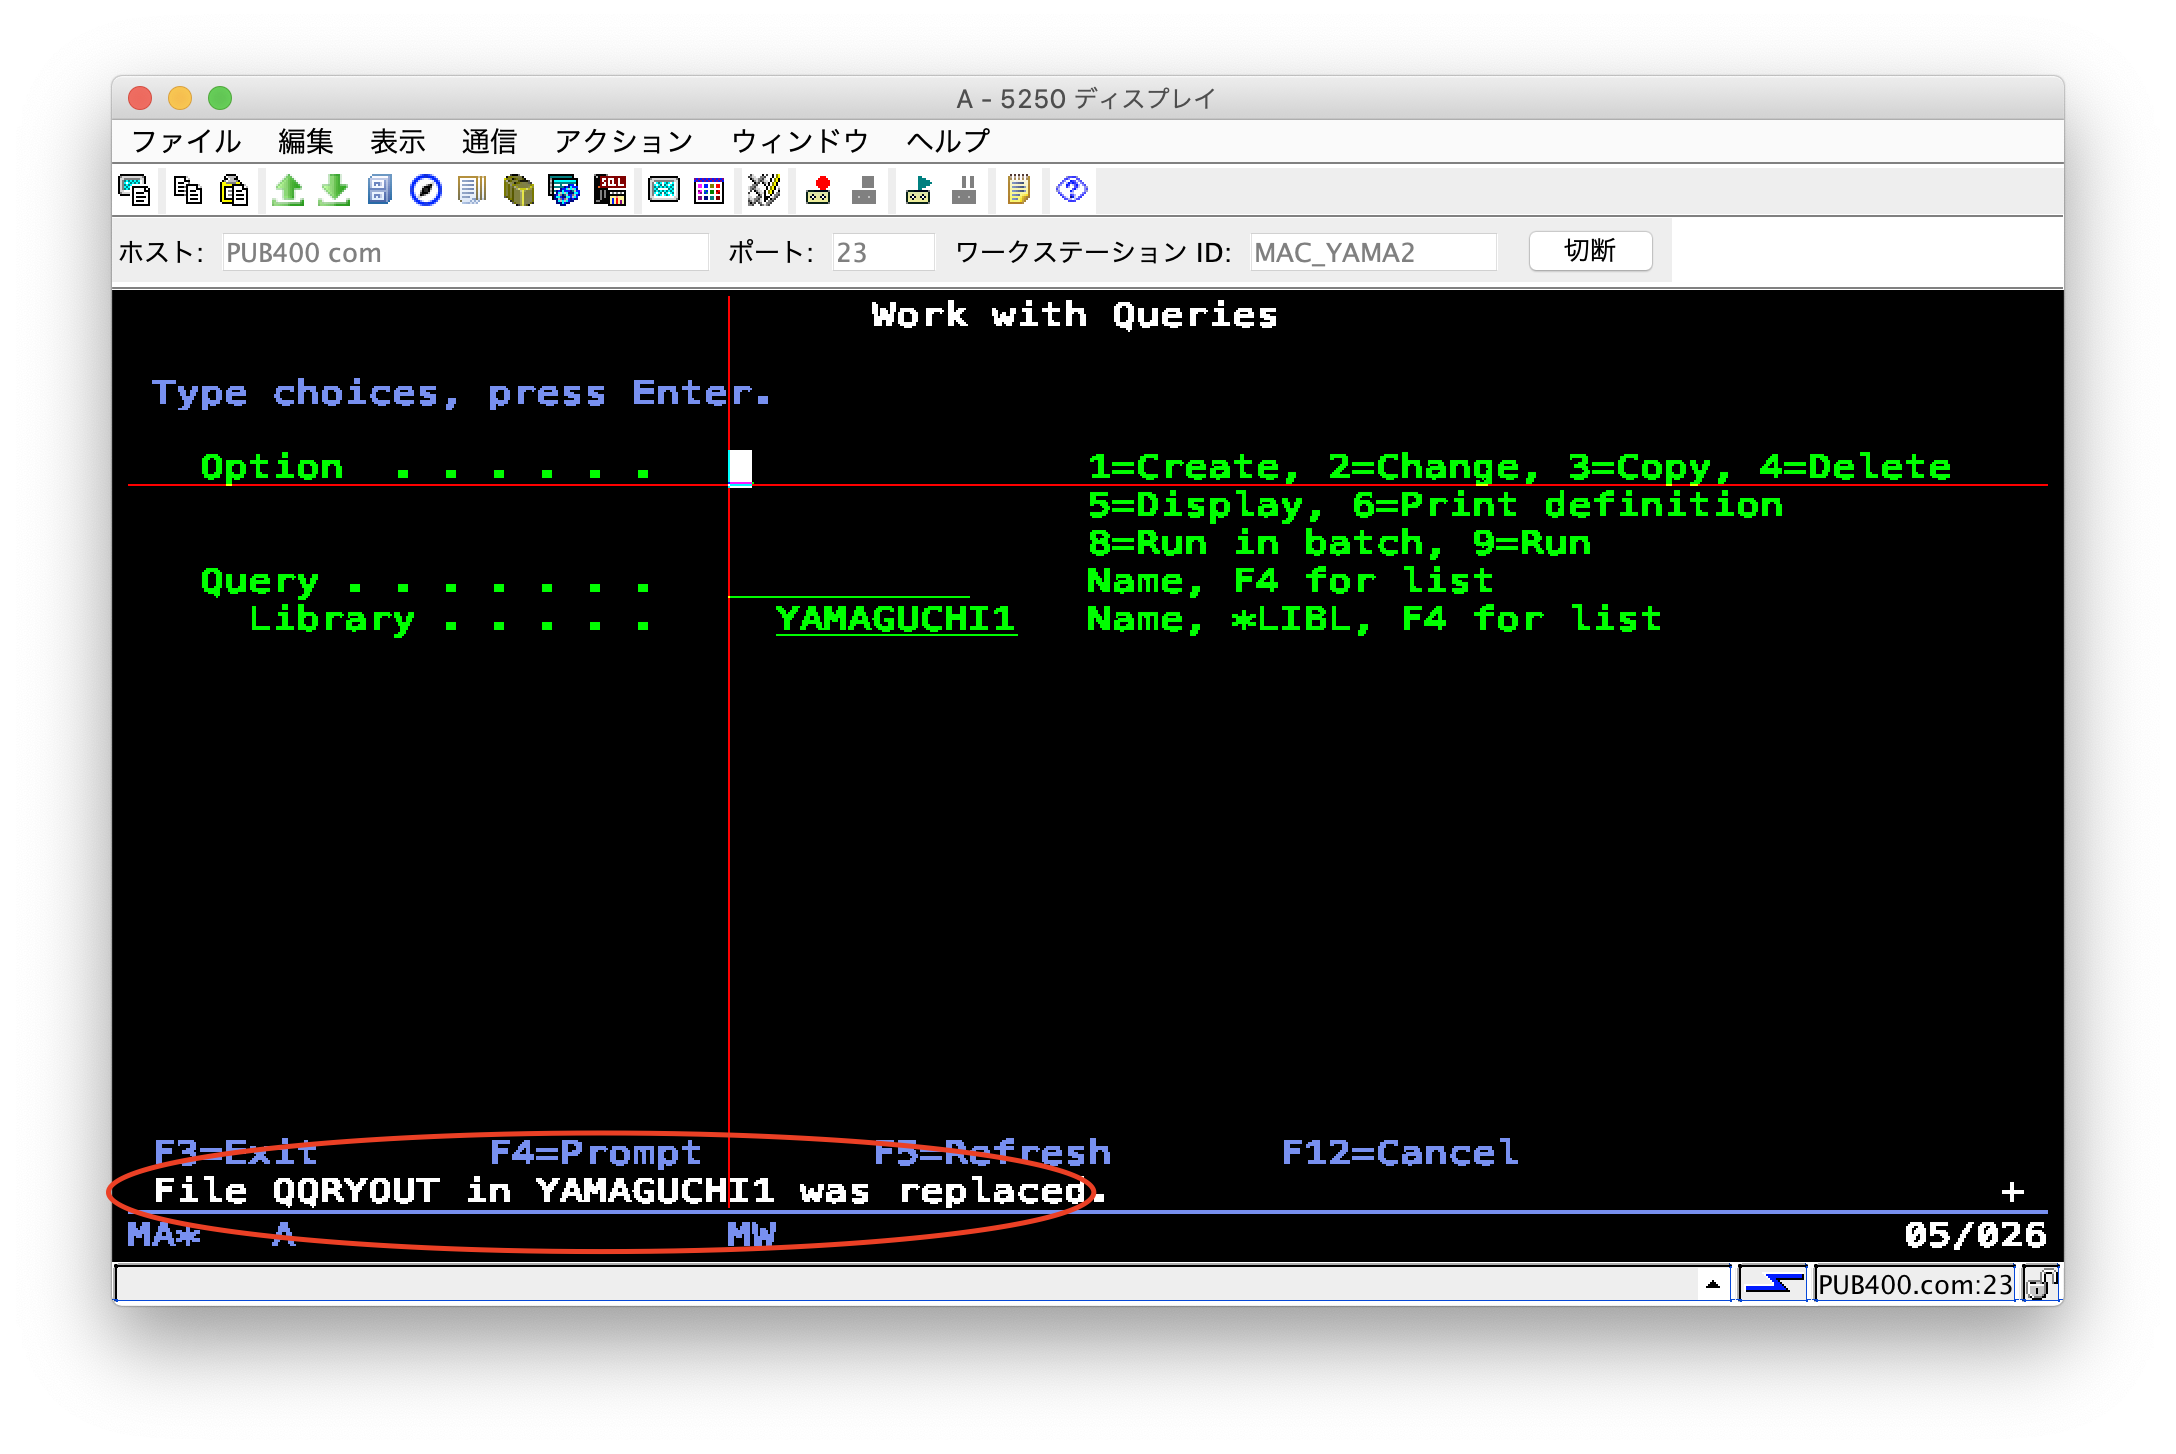Open the 編集 menu
The image size is (2176, 1454).
[305, 141]
